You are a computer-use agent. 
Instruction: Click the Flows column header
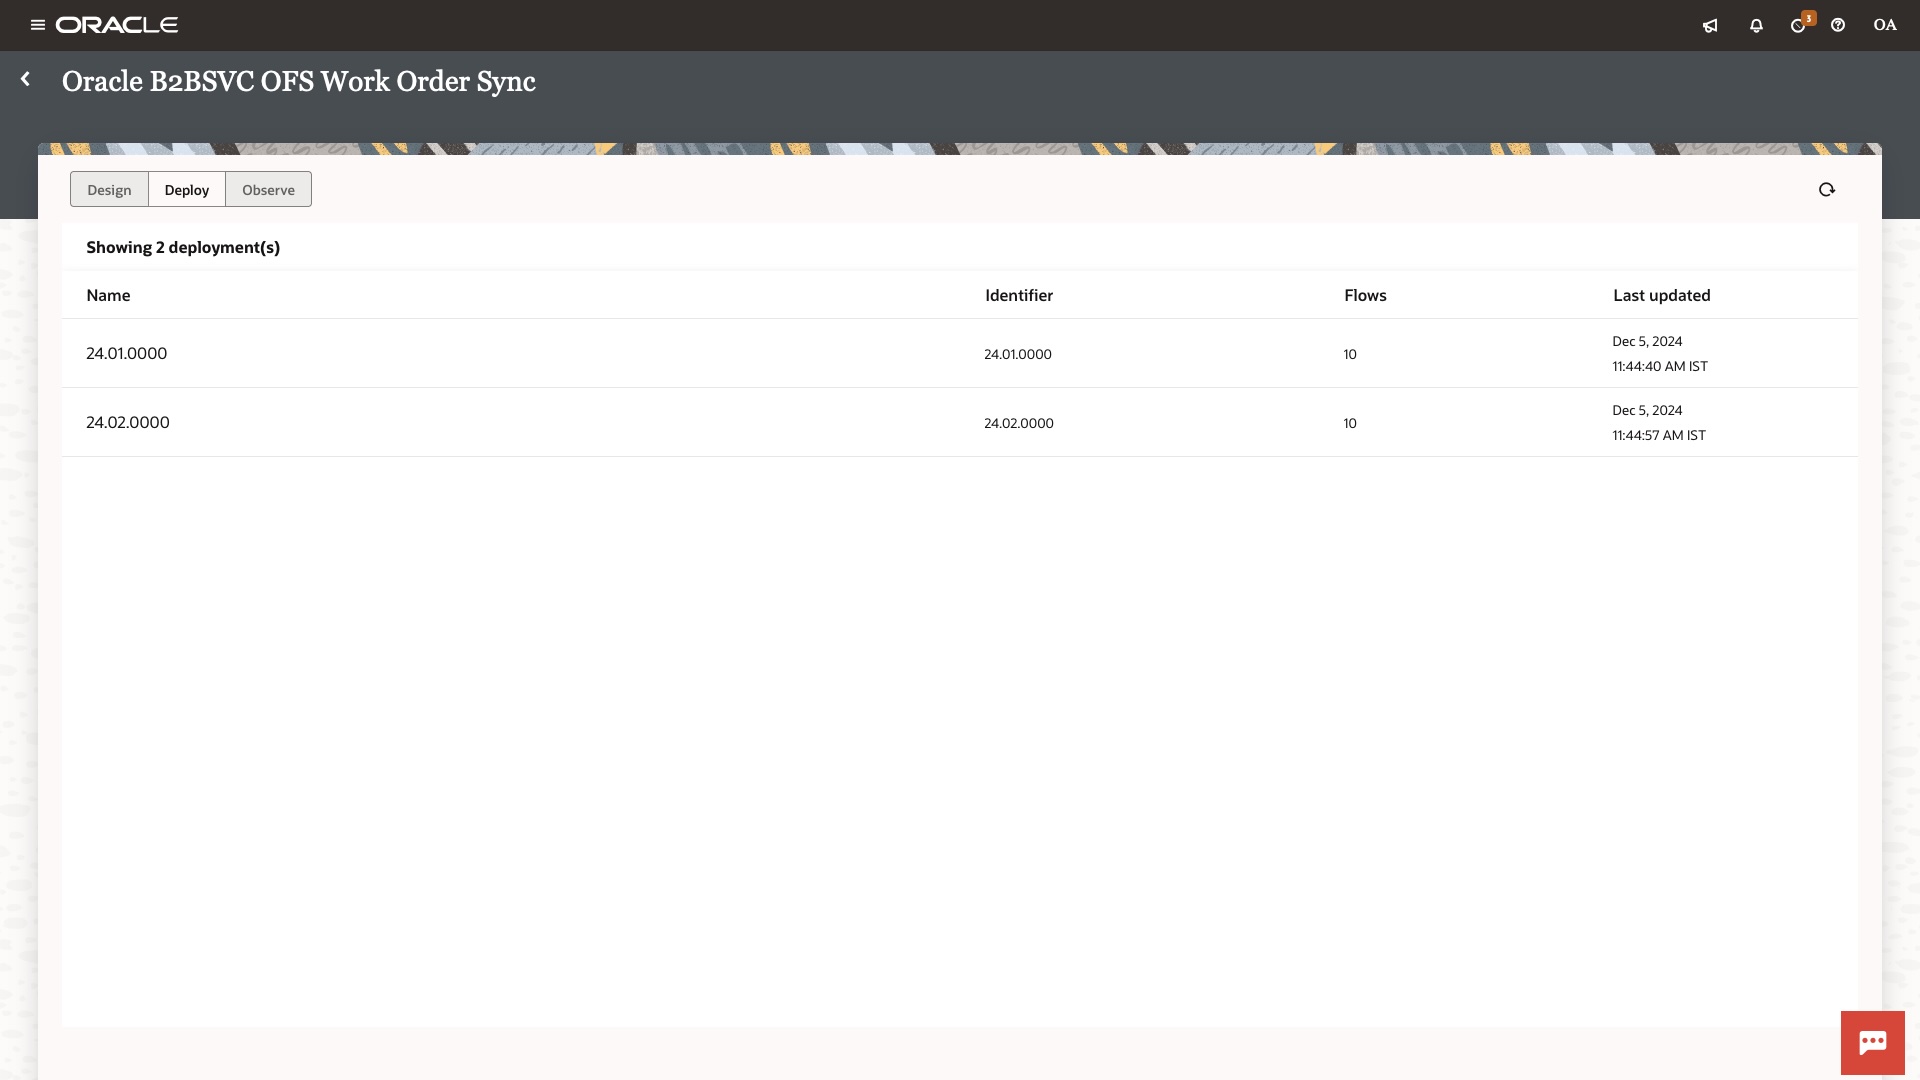point(1364,295)
